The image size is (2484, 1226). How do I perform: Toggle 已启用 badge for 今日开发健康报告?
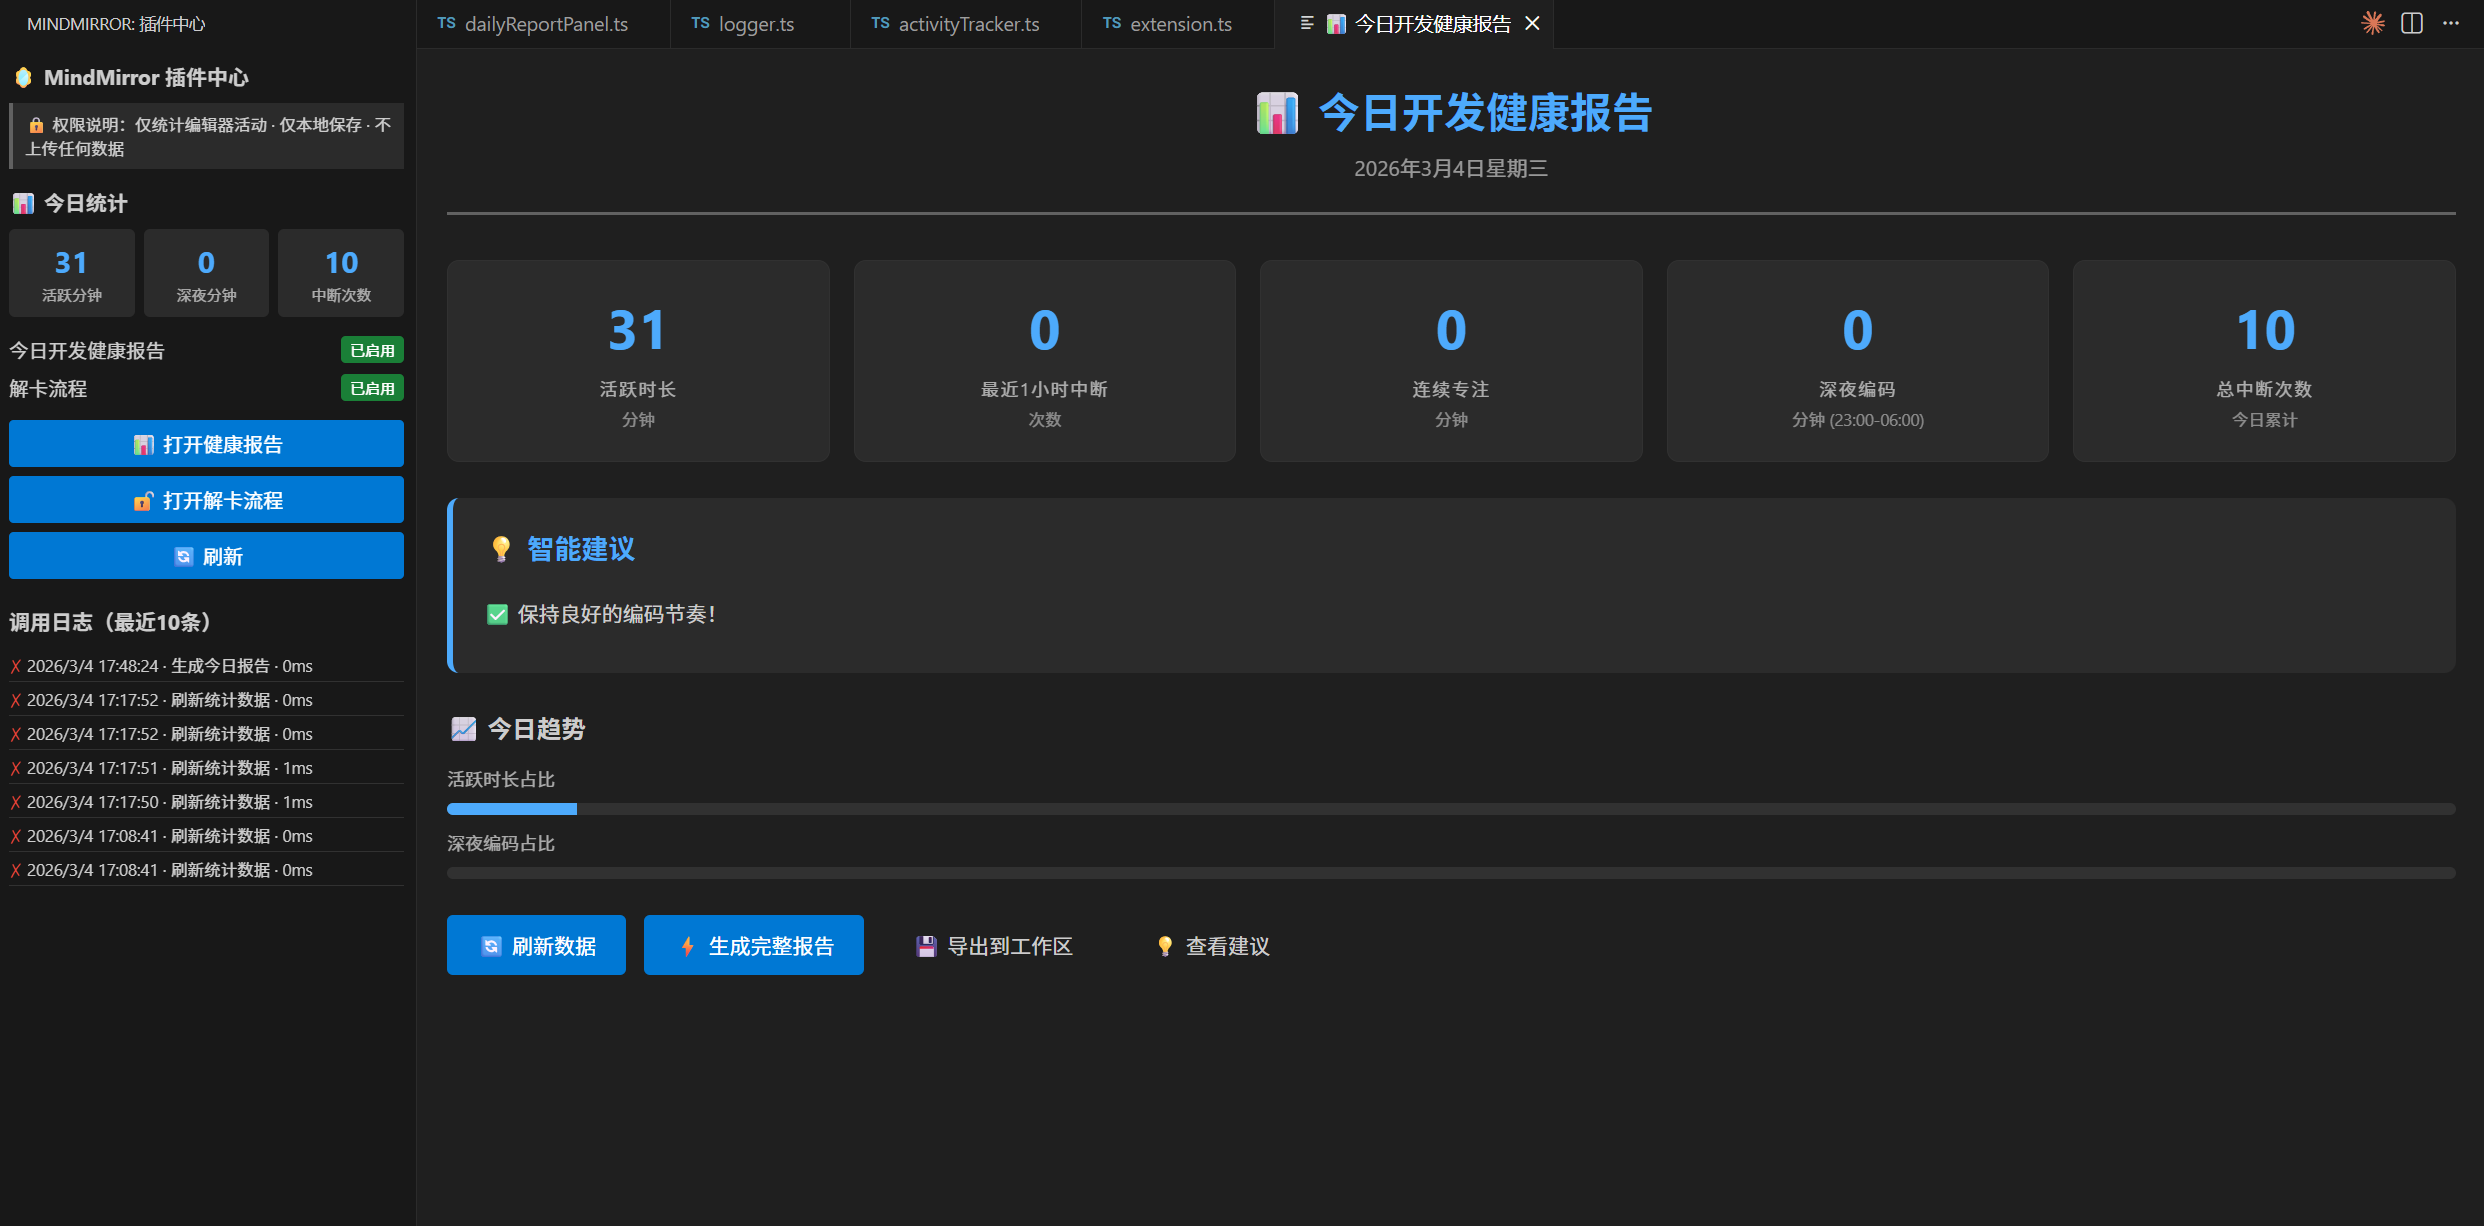point(372,351)
